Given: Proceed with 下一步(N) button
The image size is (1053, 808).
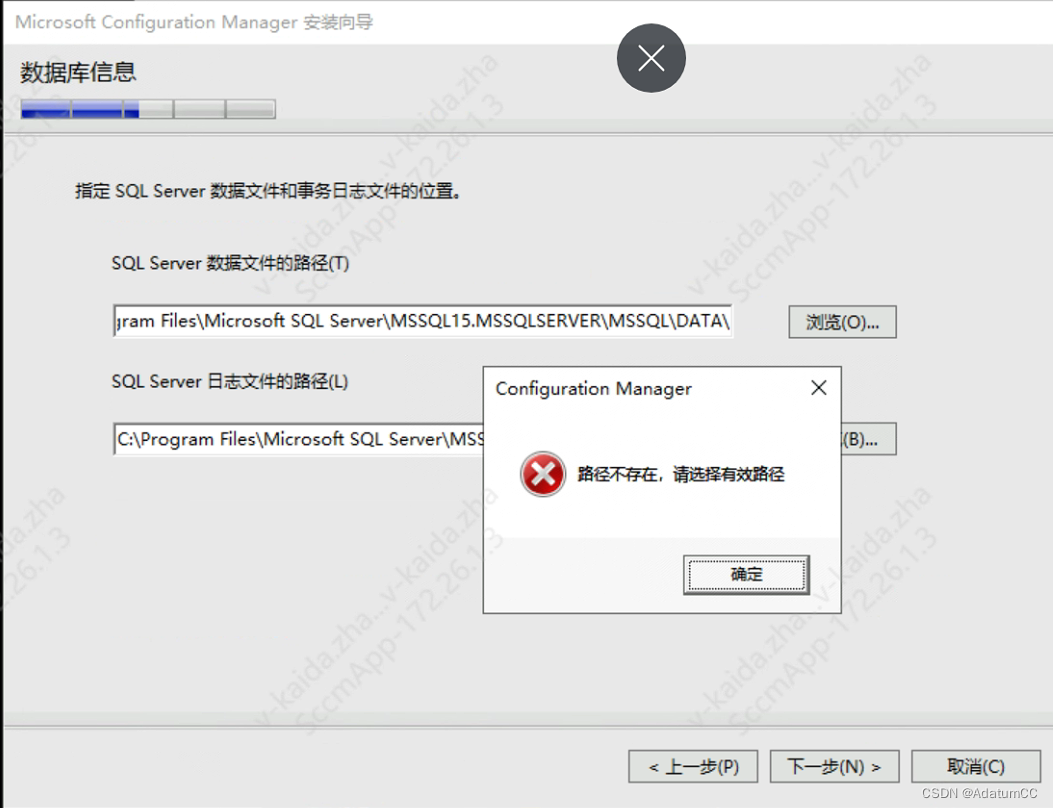Looking at the screenshot, I should (834, 766).
